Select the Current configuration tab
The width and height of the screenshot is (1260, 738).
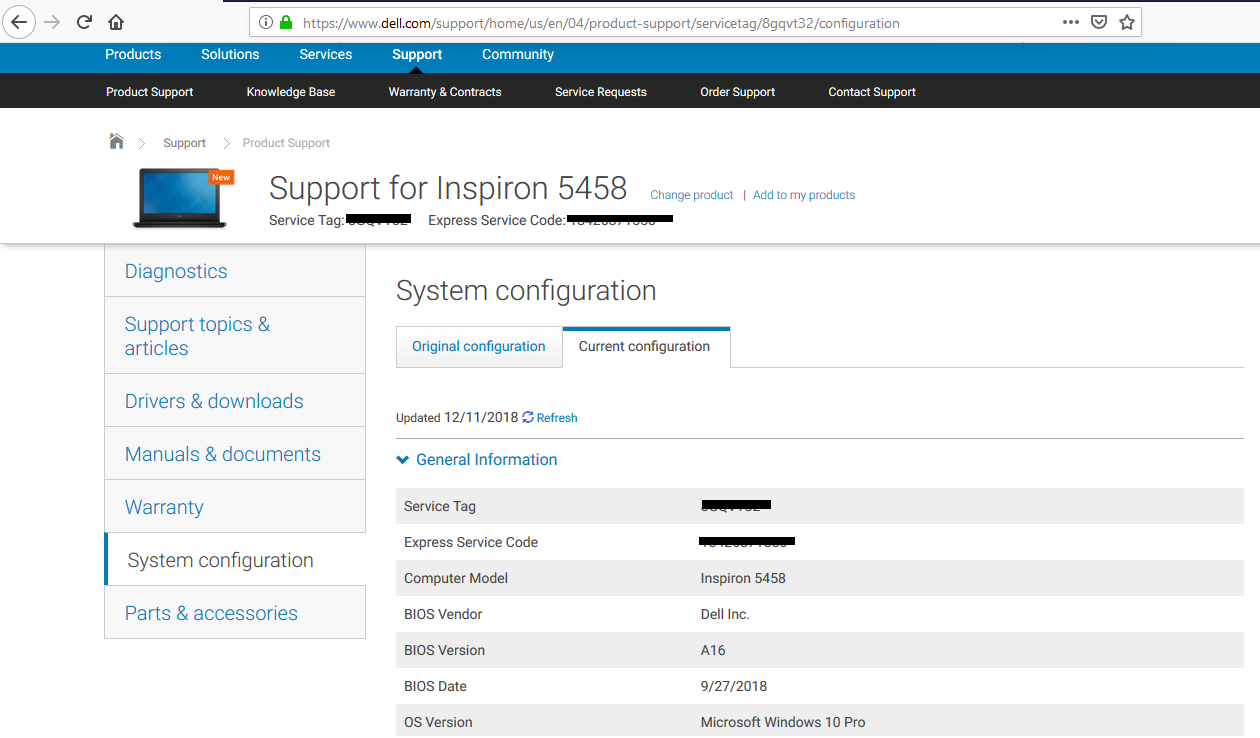[x=645, y=347]
